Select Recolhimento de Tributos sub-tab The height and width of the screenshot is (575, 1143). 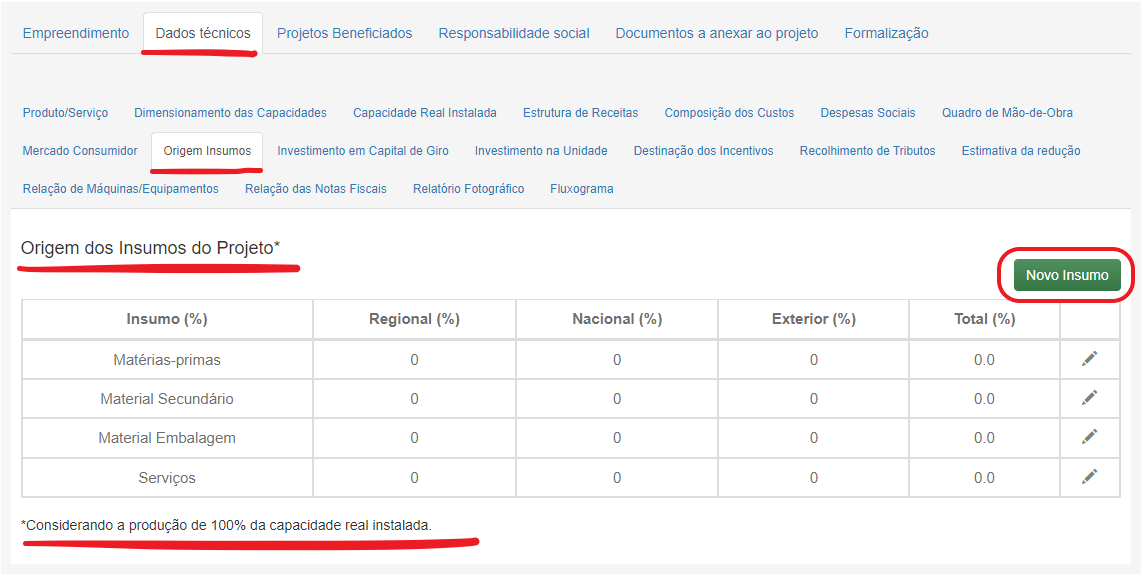tap(867, 151)
